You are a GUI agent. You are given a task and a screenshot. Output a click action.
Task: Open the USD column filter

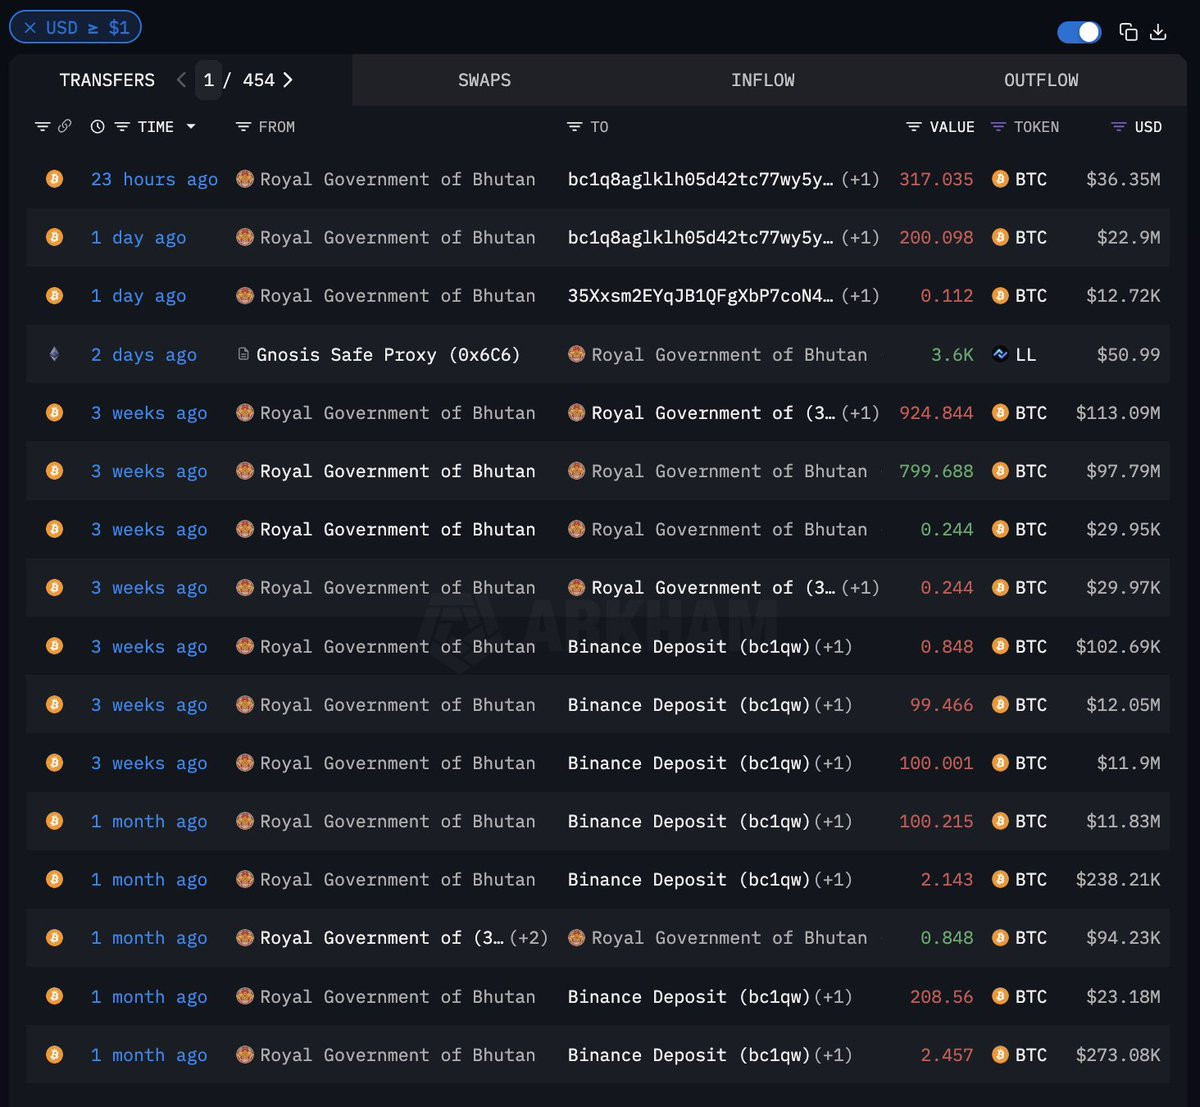(x=1119, y=127)
